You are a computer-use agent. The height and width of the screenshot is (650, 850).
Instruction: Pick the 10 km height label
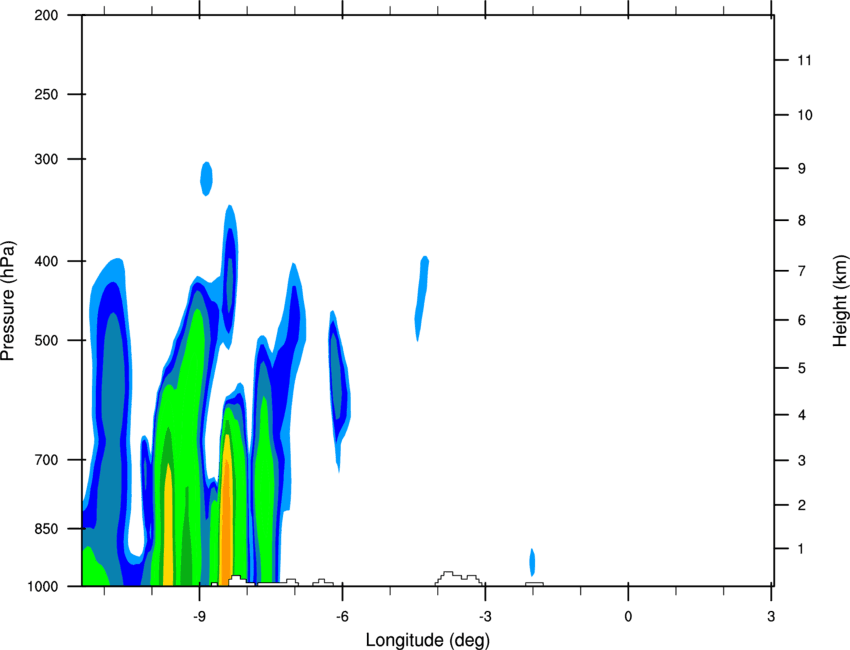[805, 115]
